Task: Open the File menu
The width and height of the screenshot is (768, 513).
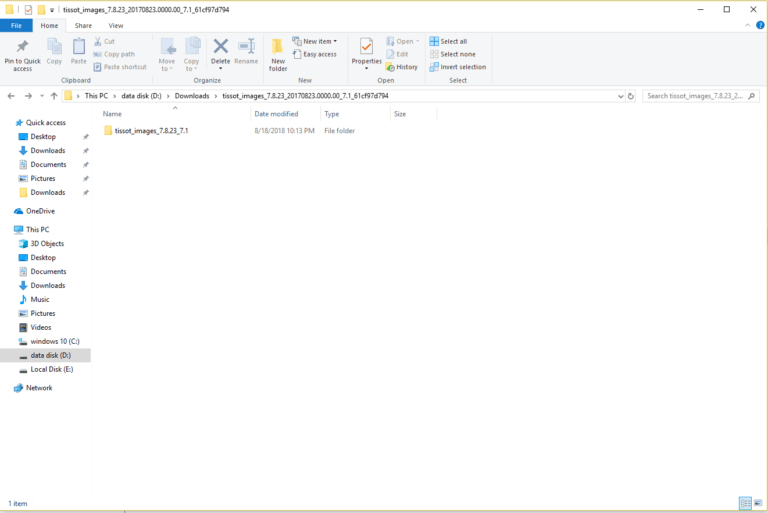Action: pyautogui.click(x=16, y=25)
